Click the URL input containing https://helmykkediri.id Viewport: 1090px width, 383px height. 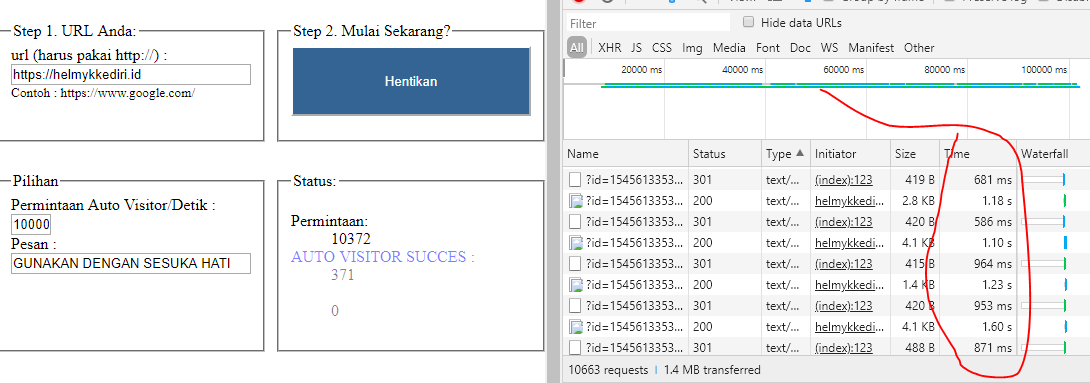coord(131,74)
